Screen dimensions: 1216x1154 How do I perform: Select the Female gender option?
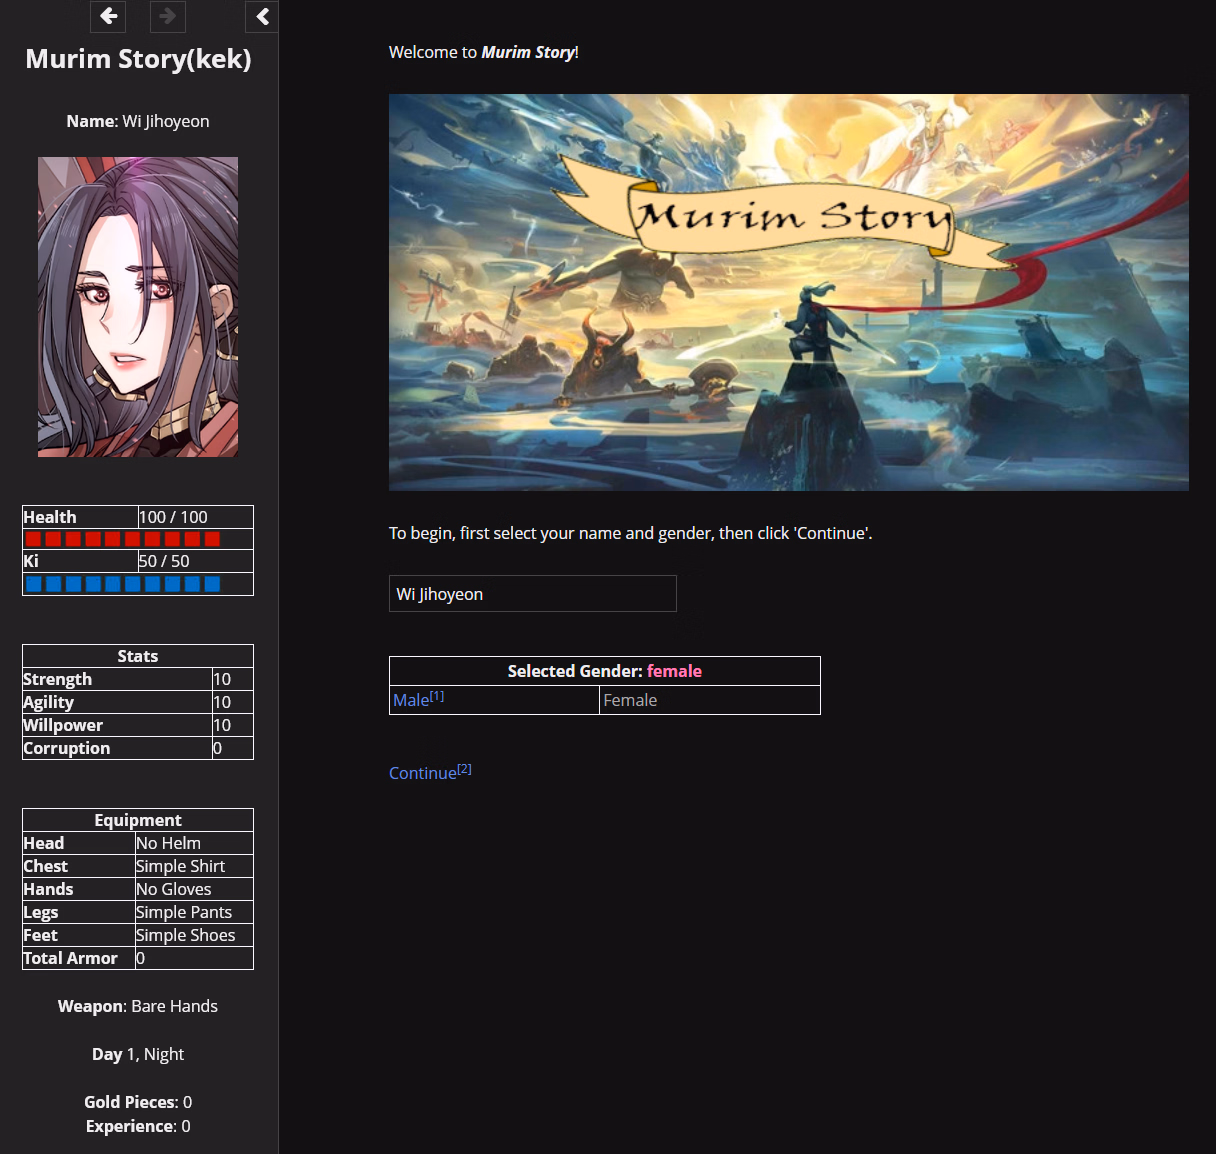click(x=630, y=700)
